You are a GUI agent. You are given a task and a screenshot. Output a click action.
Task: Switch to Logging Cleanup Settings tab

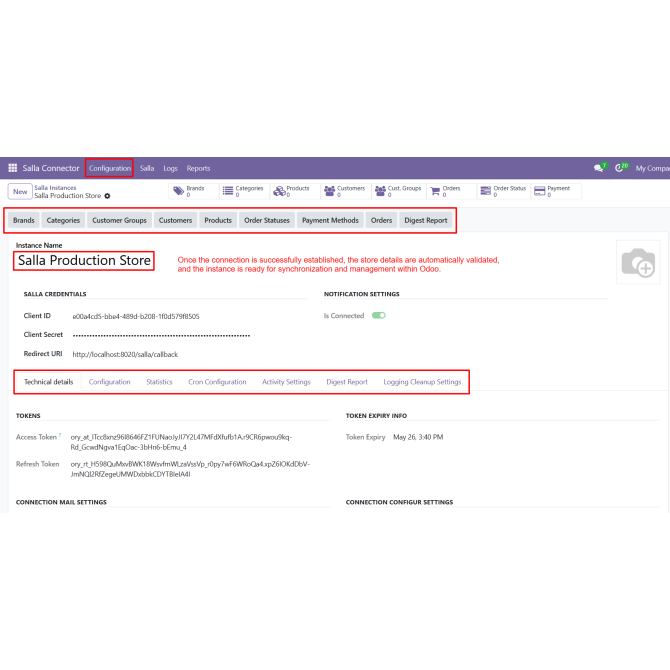[x=422, y=382]
